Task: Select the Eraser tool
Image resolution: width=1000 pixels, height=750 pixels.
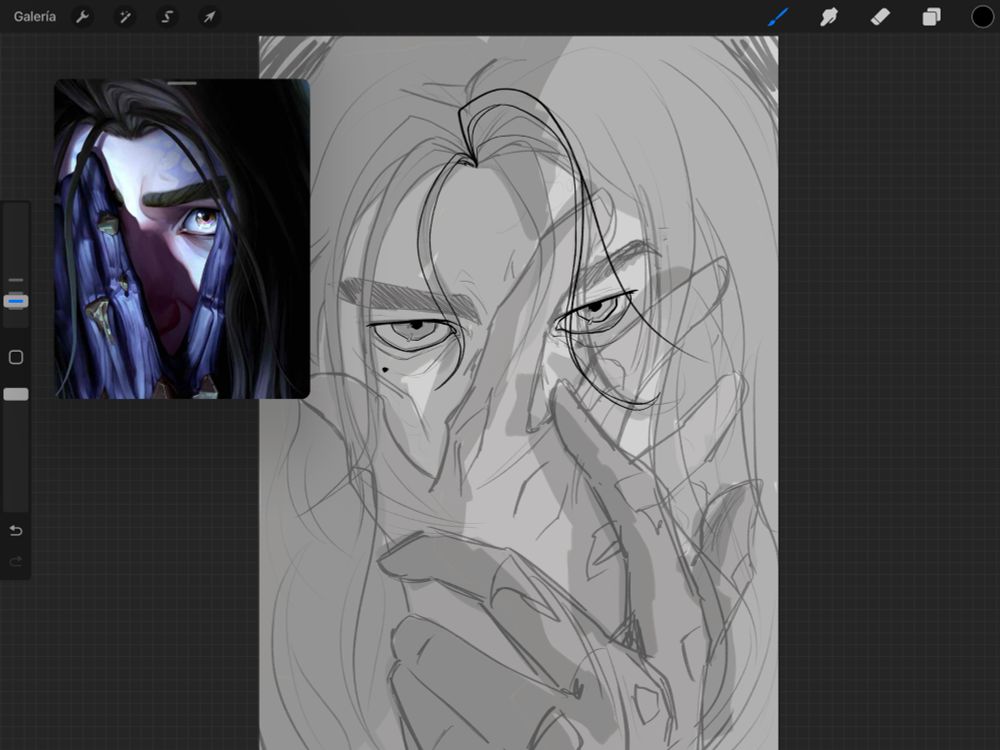Action: coord(880,17)
